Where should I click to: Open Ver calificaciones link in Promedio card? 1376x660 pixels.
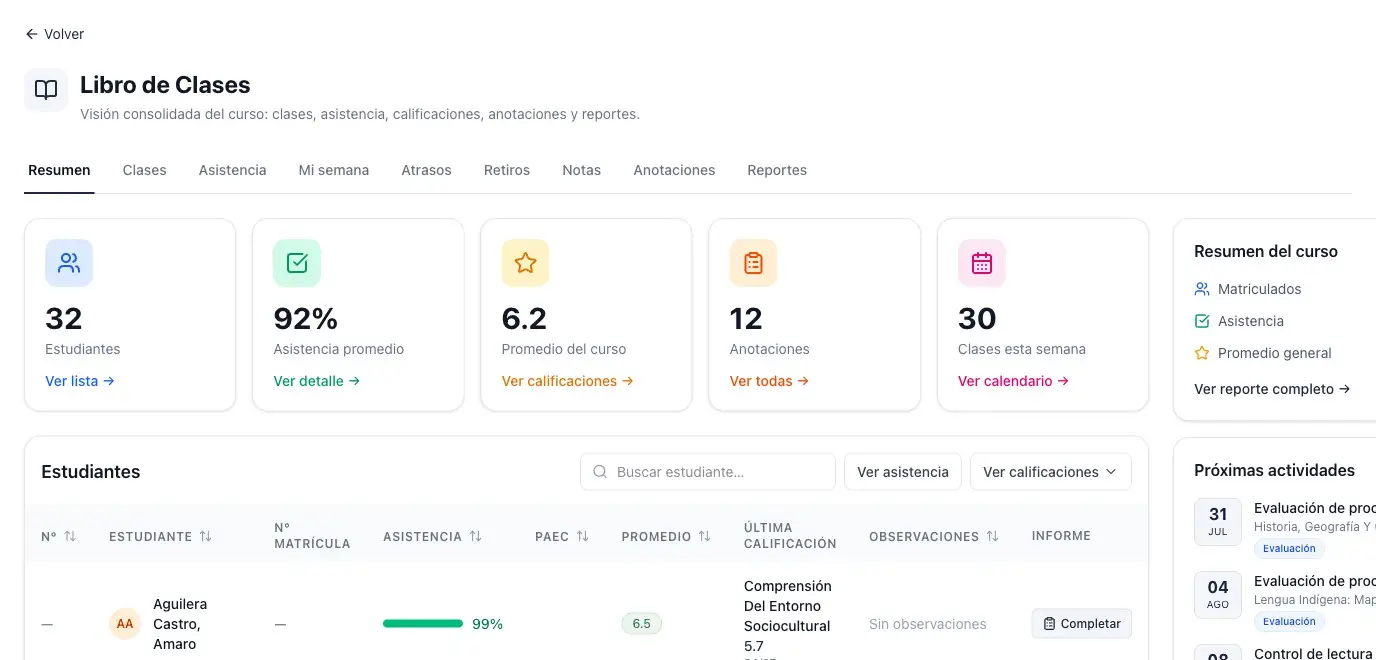point(568,381)
